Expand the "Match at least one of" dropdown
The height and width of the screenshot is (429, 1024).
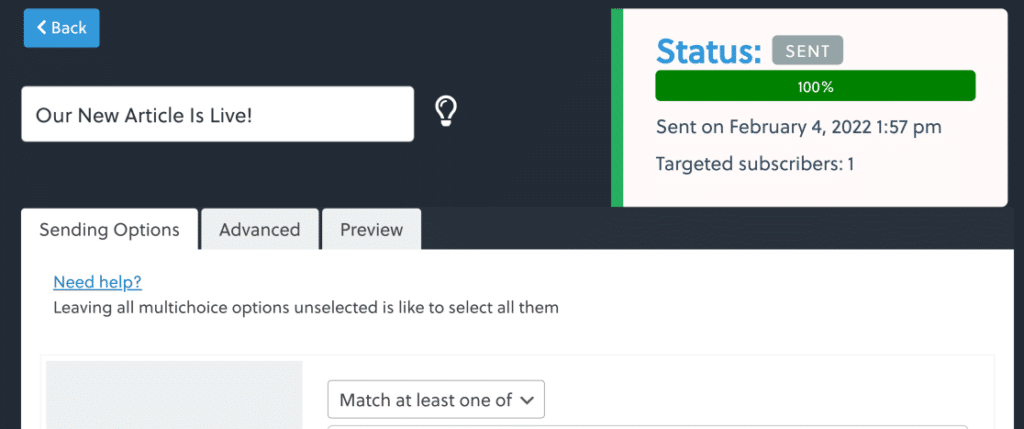coord(436,400)
